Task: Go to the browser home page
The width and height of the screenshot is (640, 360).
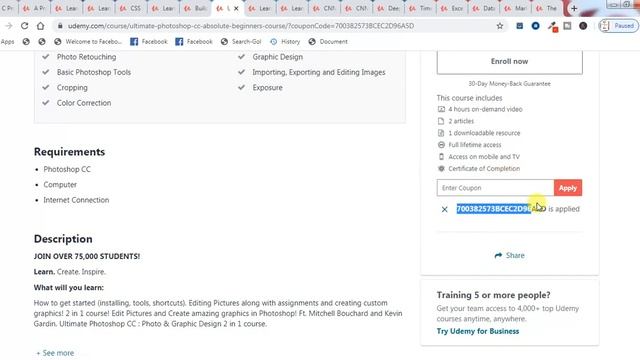Action: coord(40,26)
